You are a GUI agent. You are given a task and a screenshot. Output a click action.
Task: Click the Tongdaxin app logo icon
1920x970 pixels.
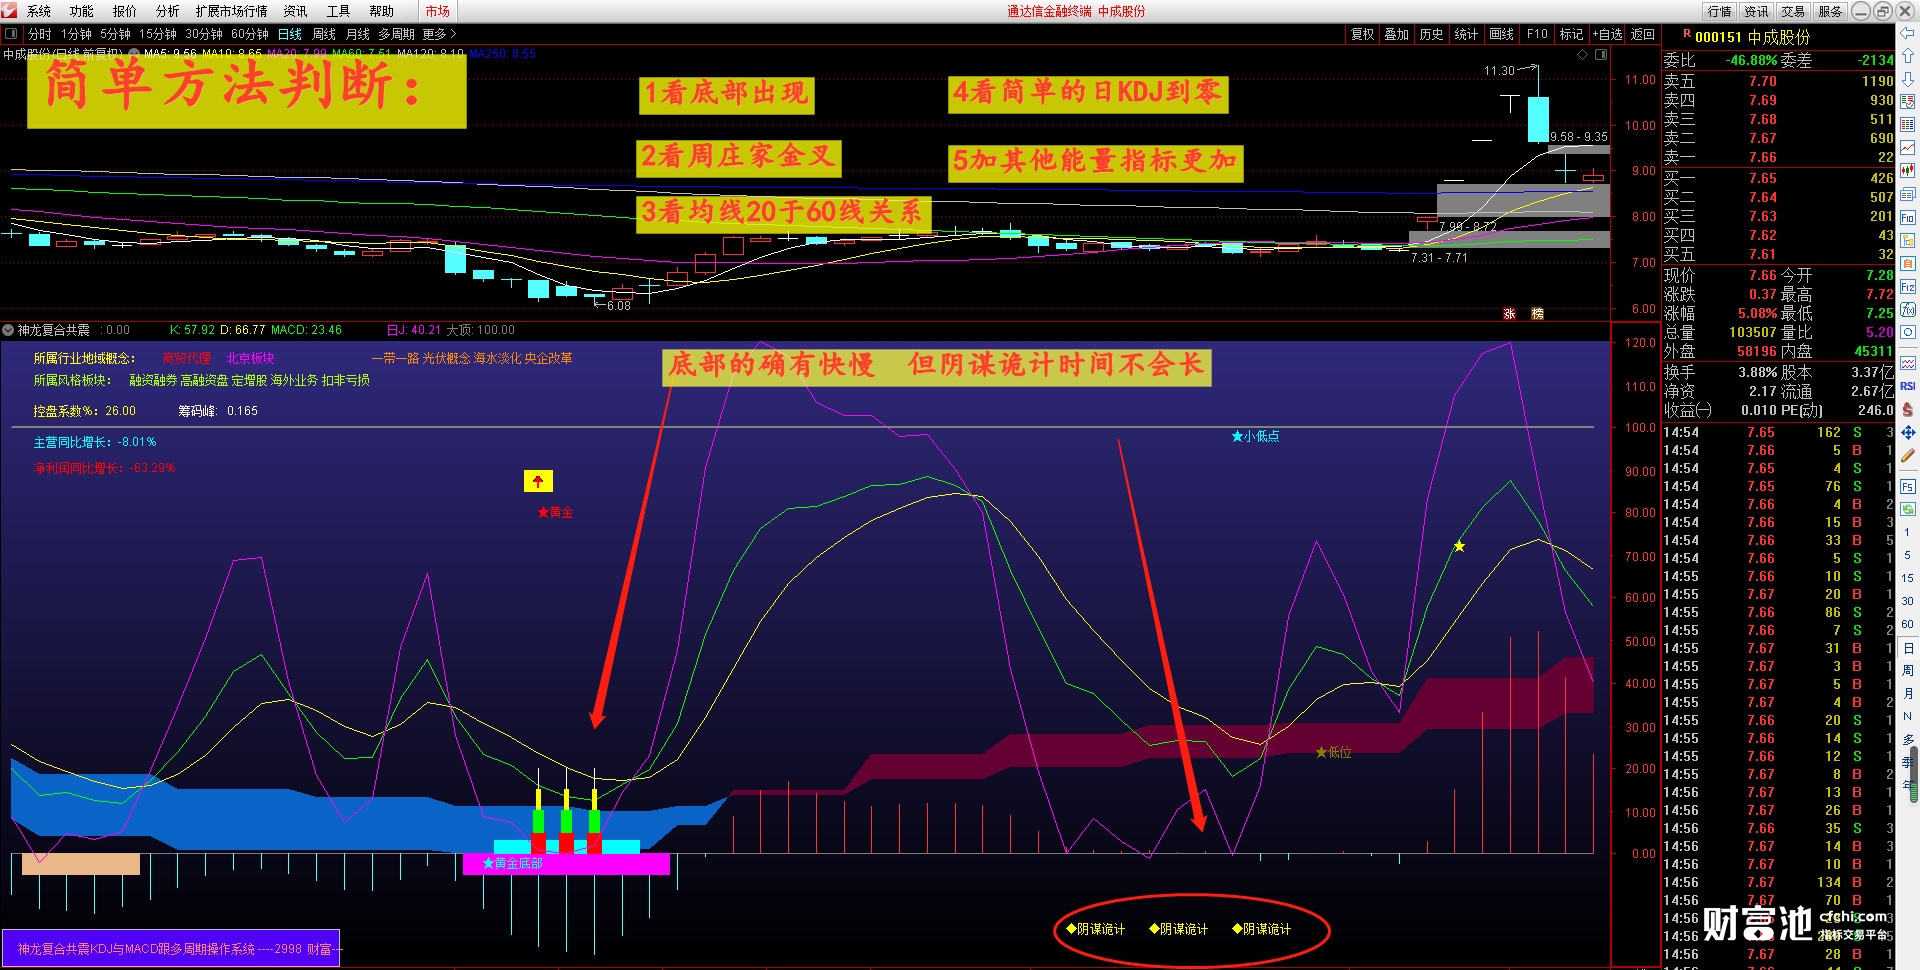[x=9, y=11]
